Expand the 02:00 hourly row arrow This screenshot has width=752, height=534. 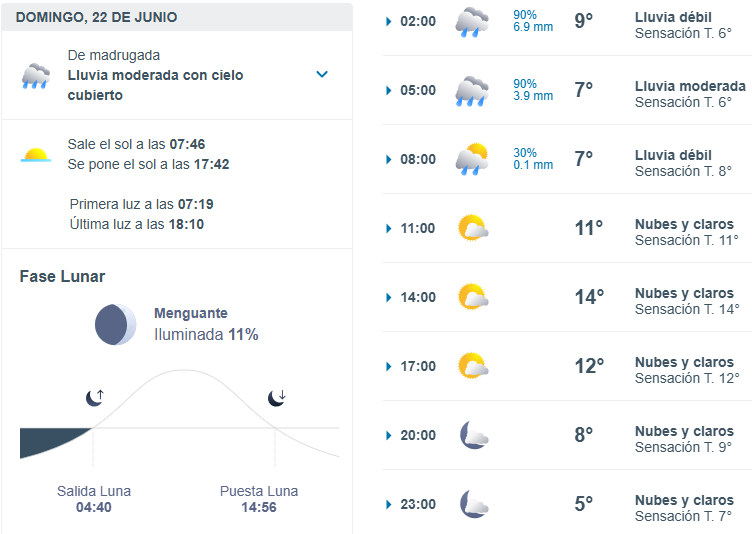click(388, 22)
